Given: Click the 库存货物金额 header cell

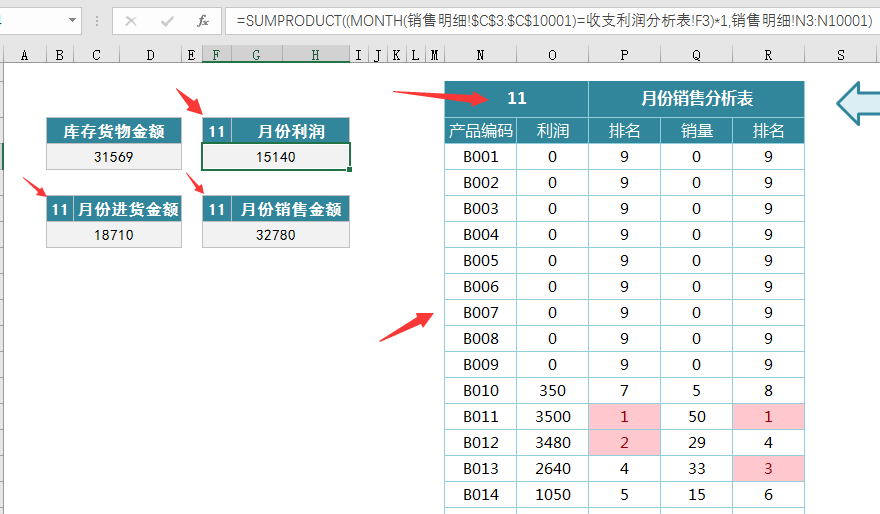Looking at the screenshot, I should [x=114, y=131].
